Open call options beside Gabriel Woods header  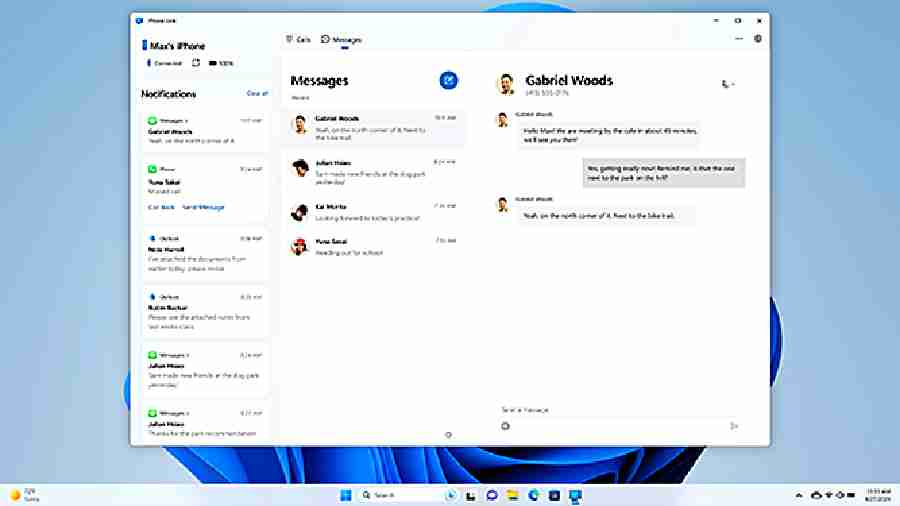click(x=728, y=84)
